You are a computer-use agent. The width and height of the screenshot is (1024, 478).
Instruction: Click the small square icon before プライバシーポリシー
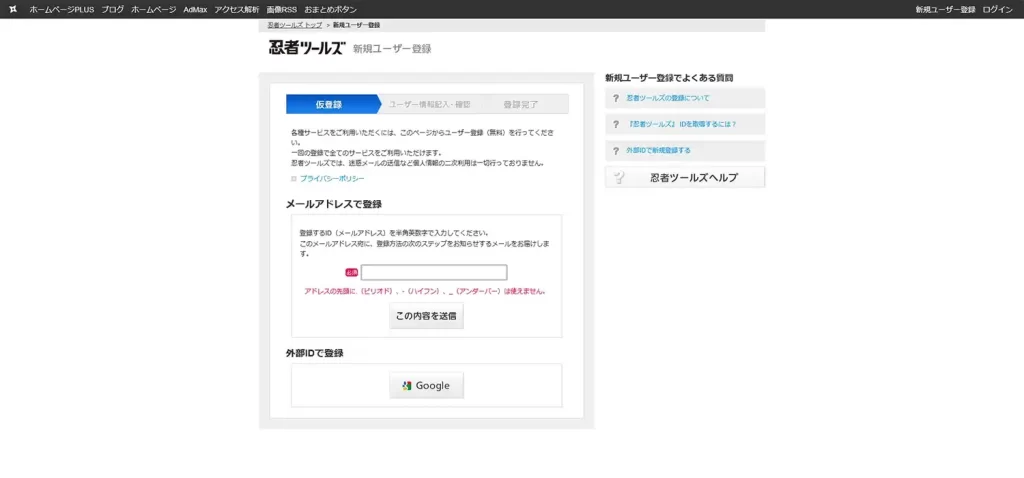(x=294, y=178)
